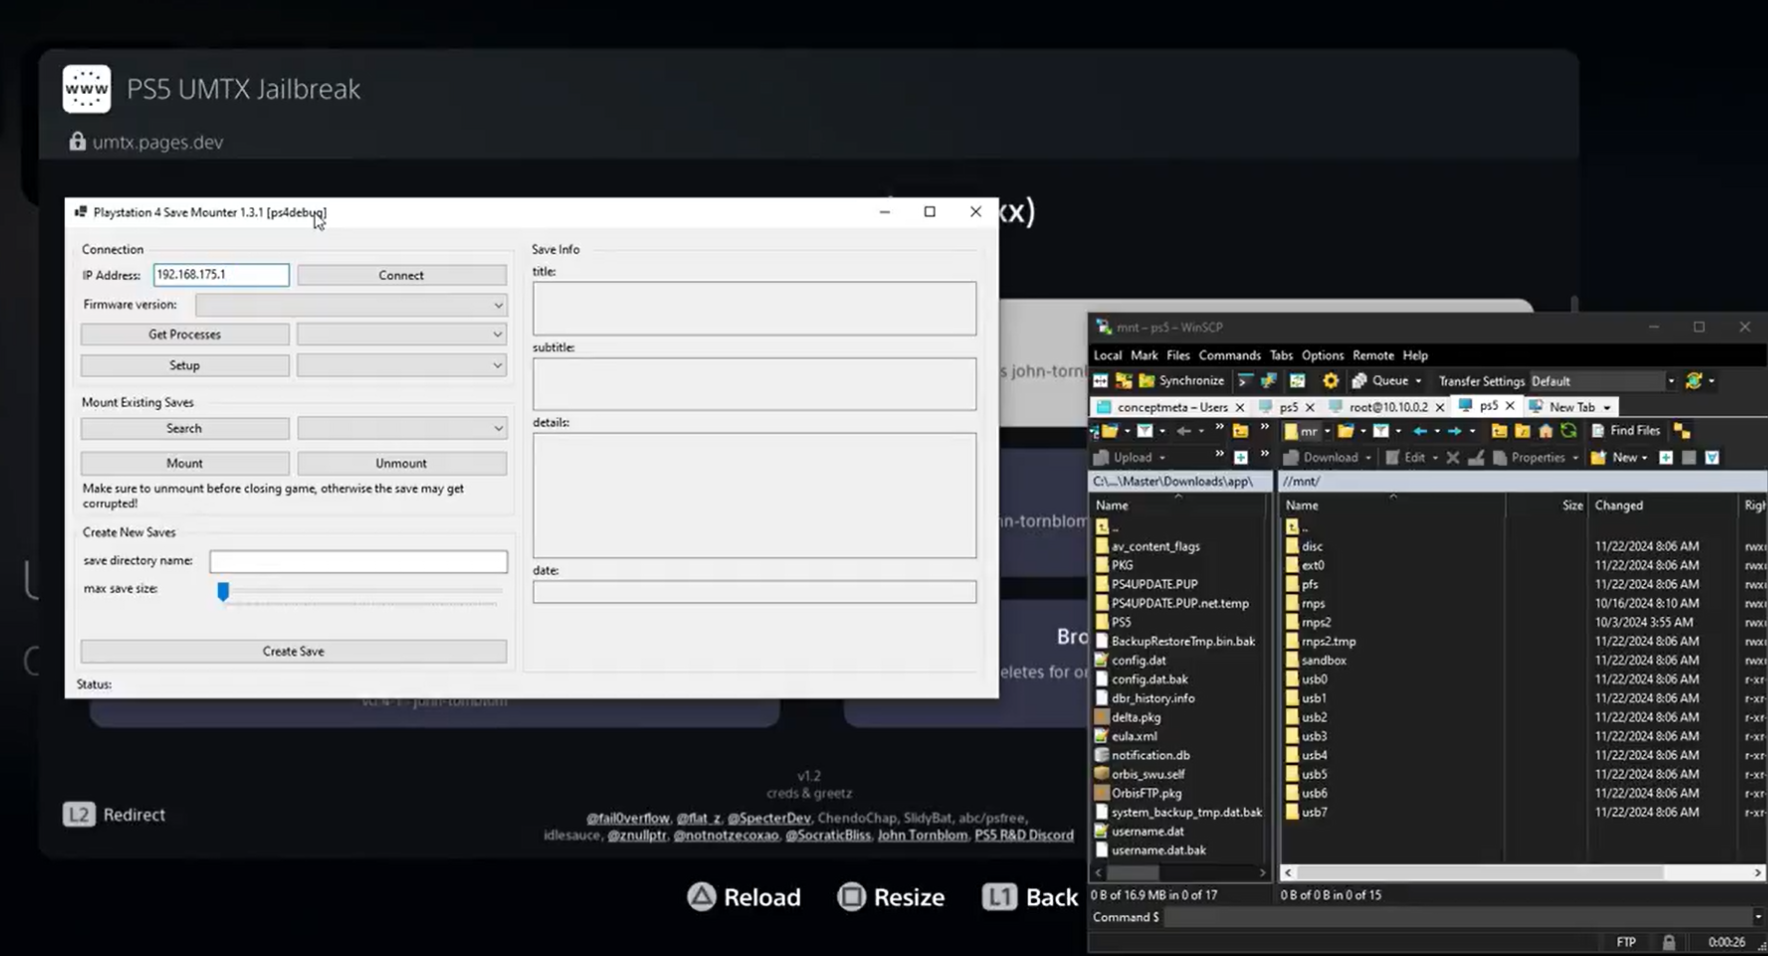
Task: Click the Search button in Save Mounter
Action: tap(185, 428)
